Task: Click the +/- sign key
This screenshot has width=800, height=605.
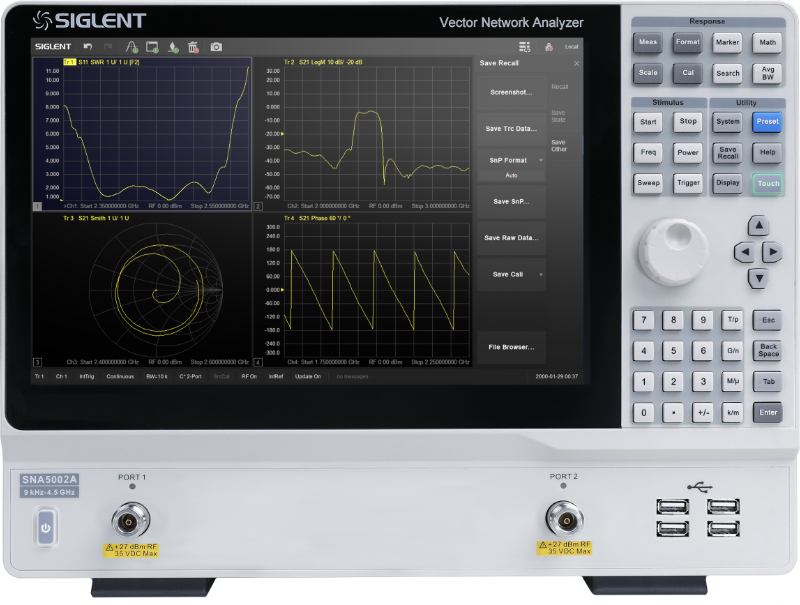Action: 703,413
